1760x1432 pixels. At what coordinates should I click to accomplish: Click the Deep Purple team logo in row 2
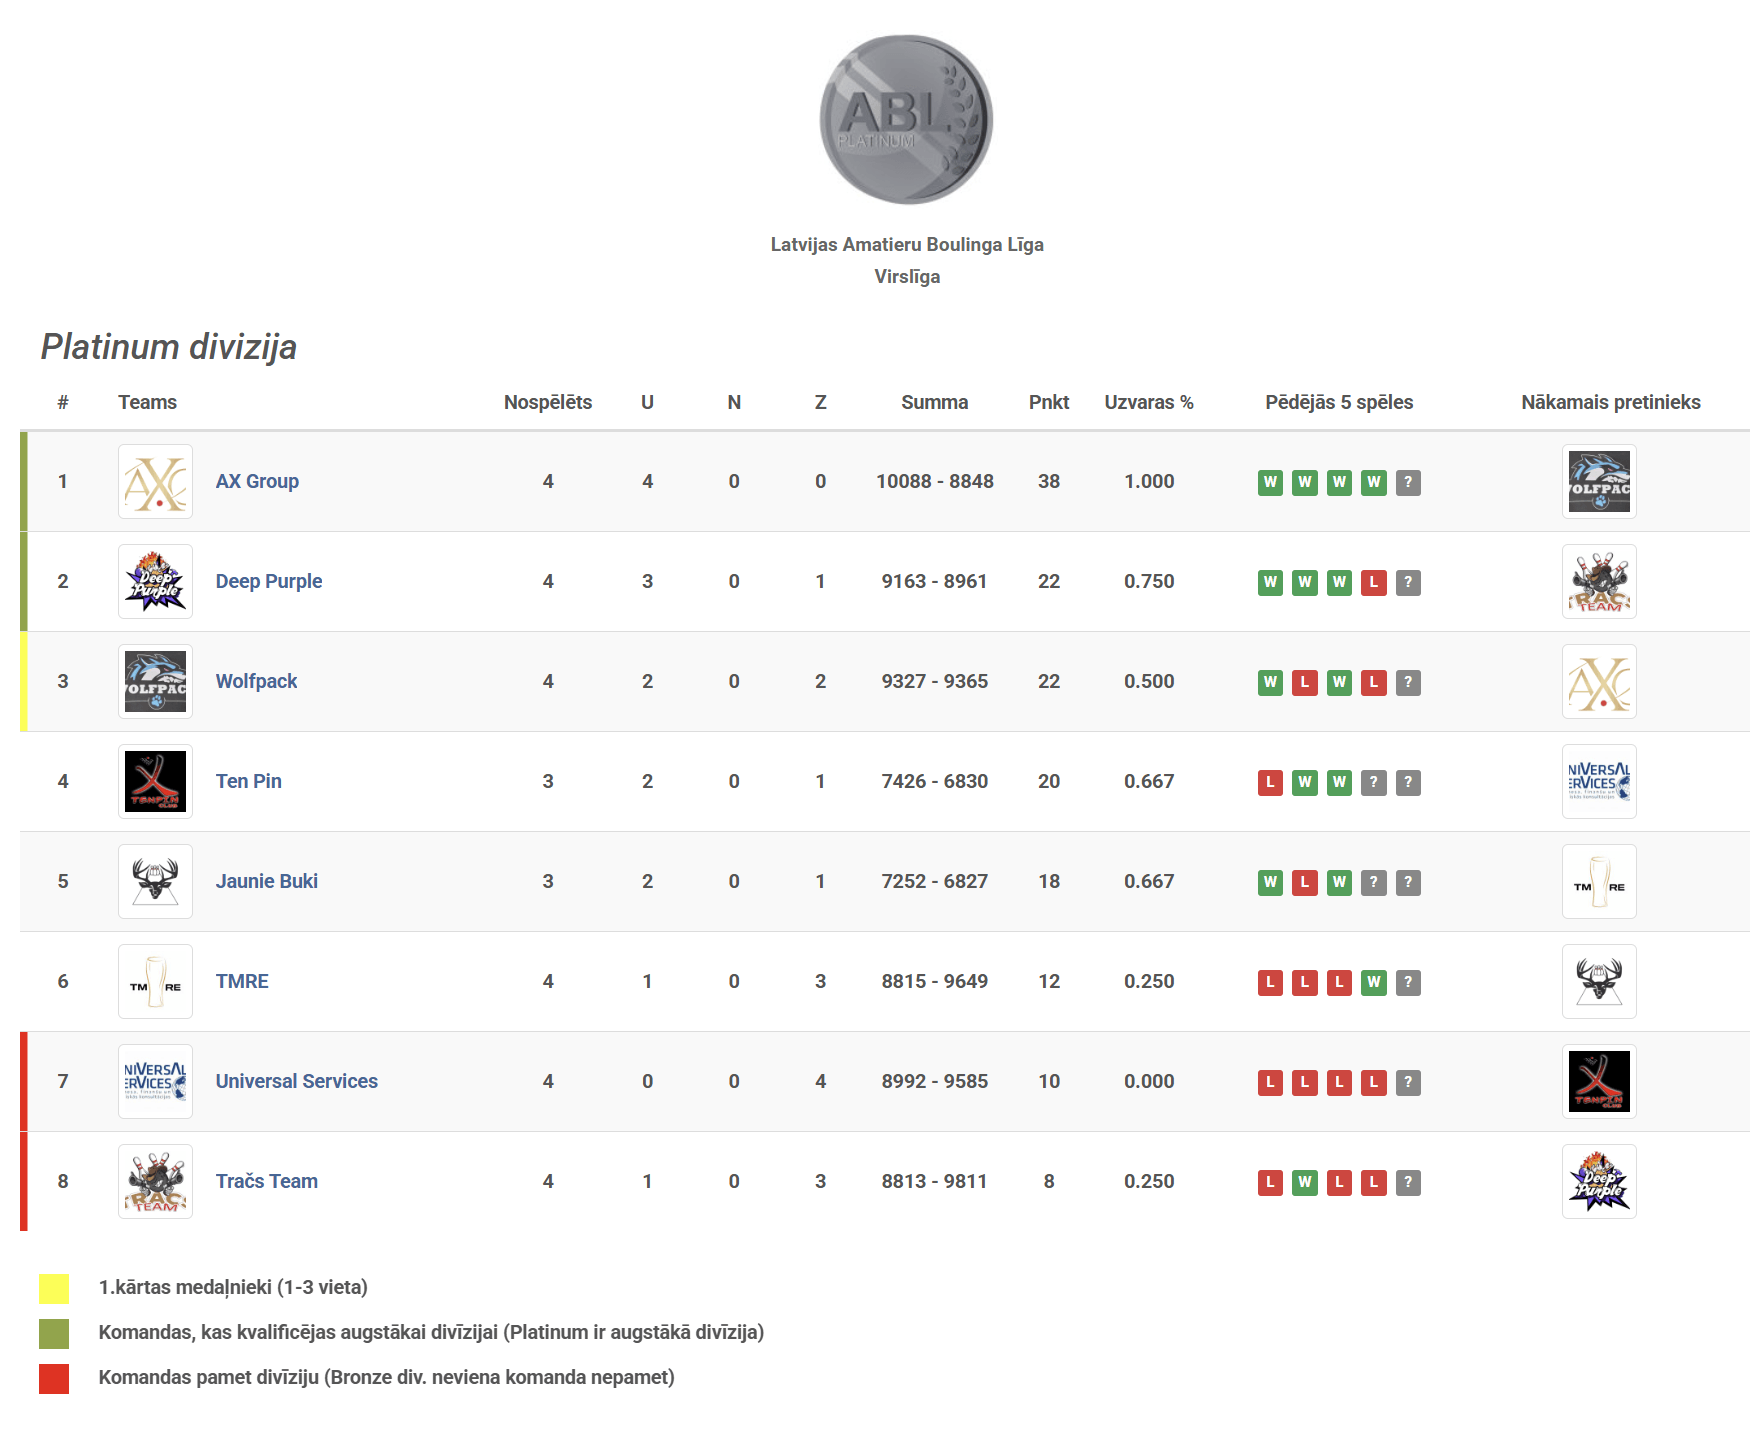coord(155,581)
